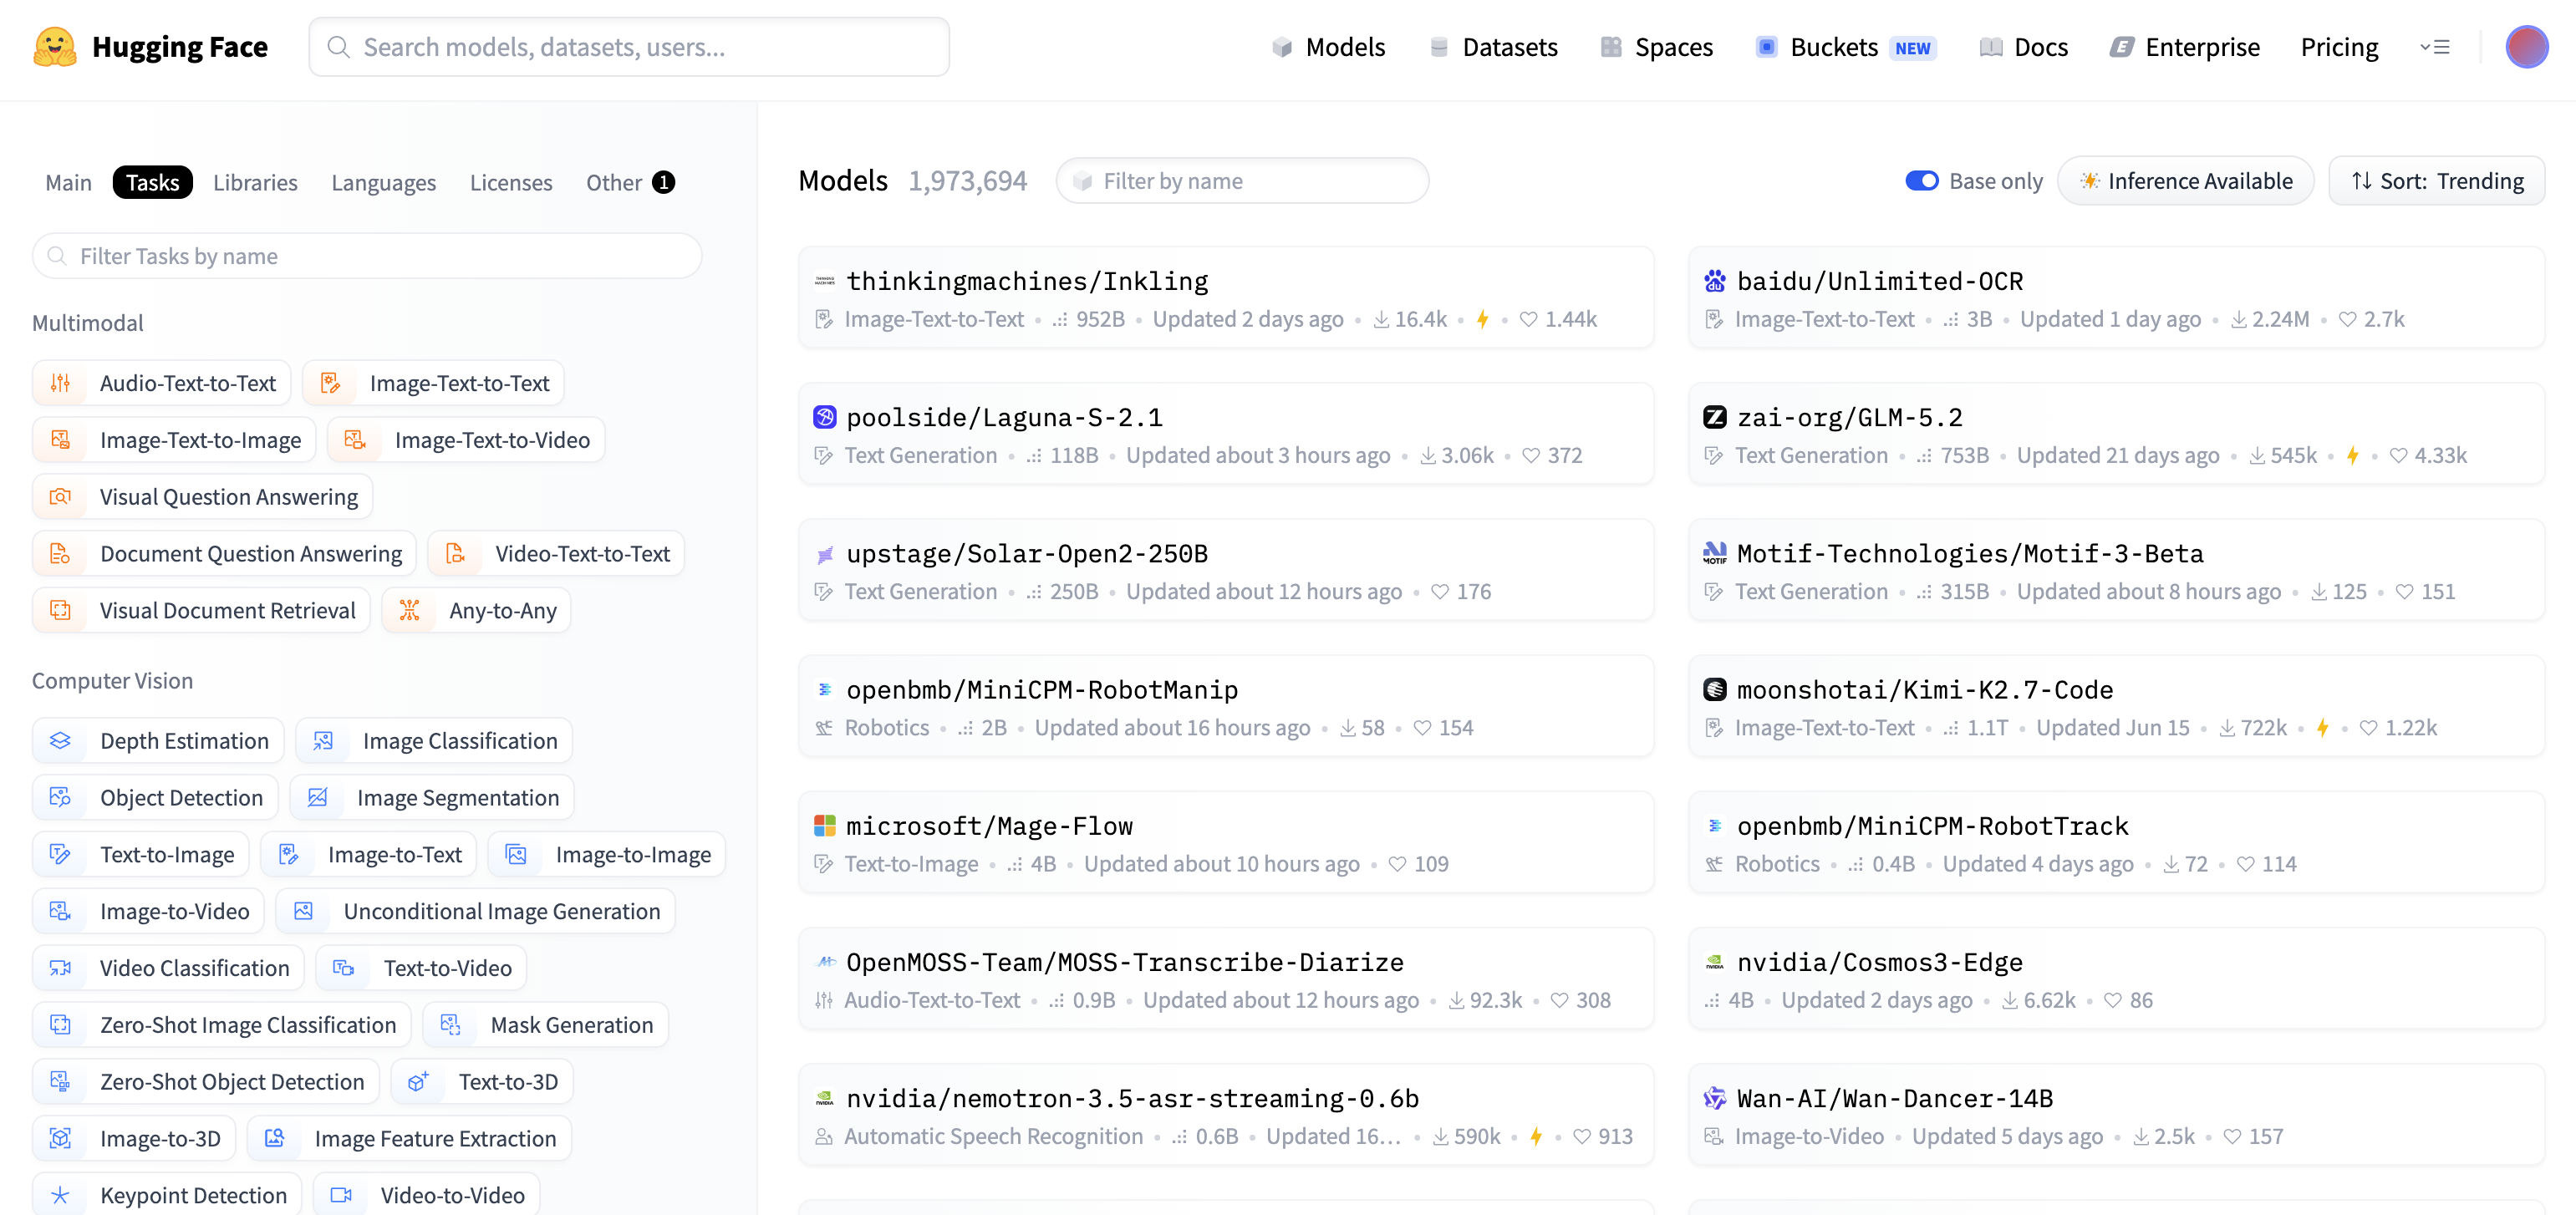Click the microsoft four-color logo icon
The width and height of the screenshot is (2576, 1215).
(824, 826)
